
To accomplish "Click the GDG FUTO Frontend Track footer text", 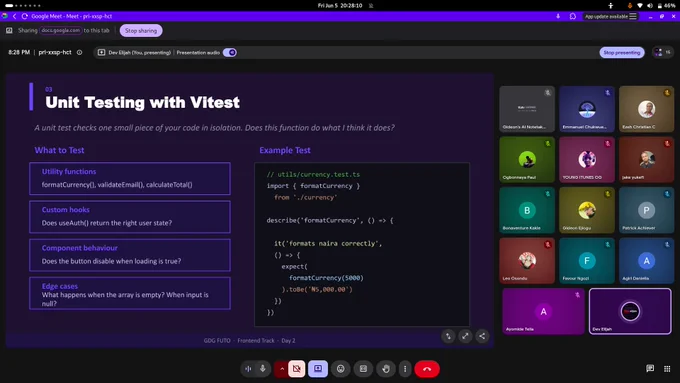I will tap(249, 340).
